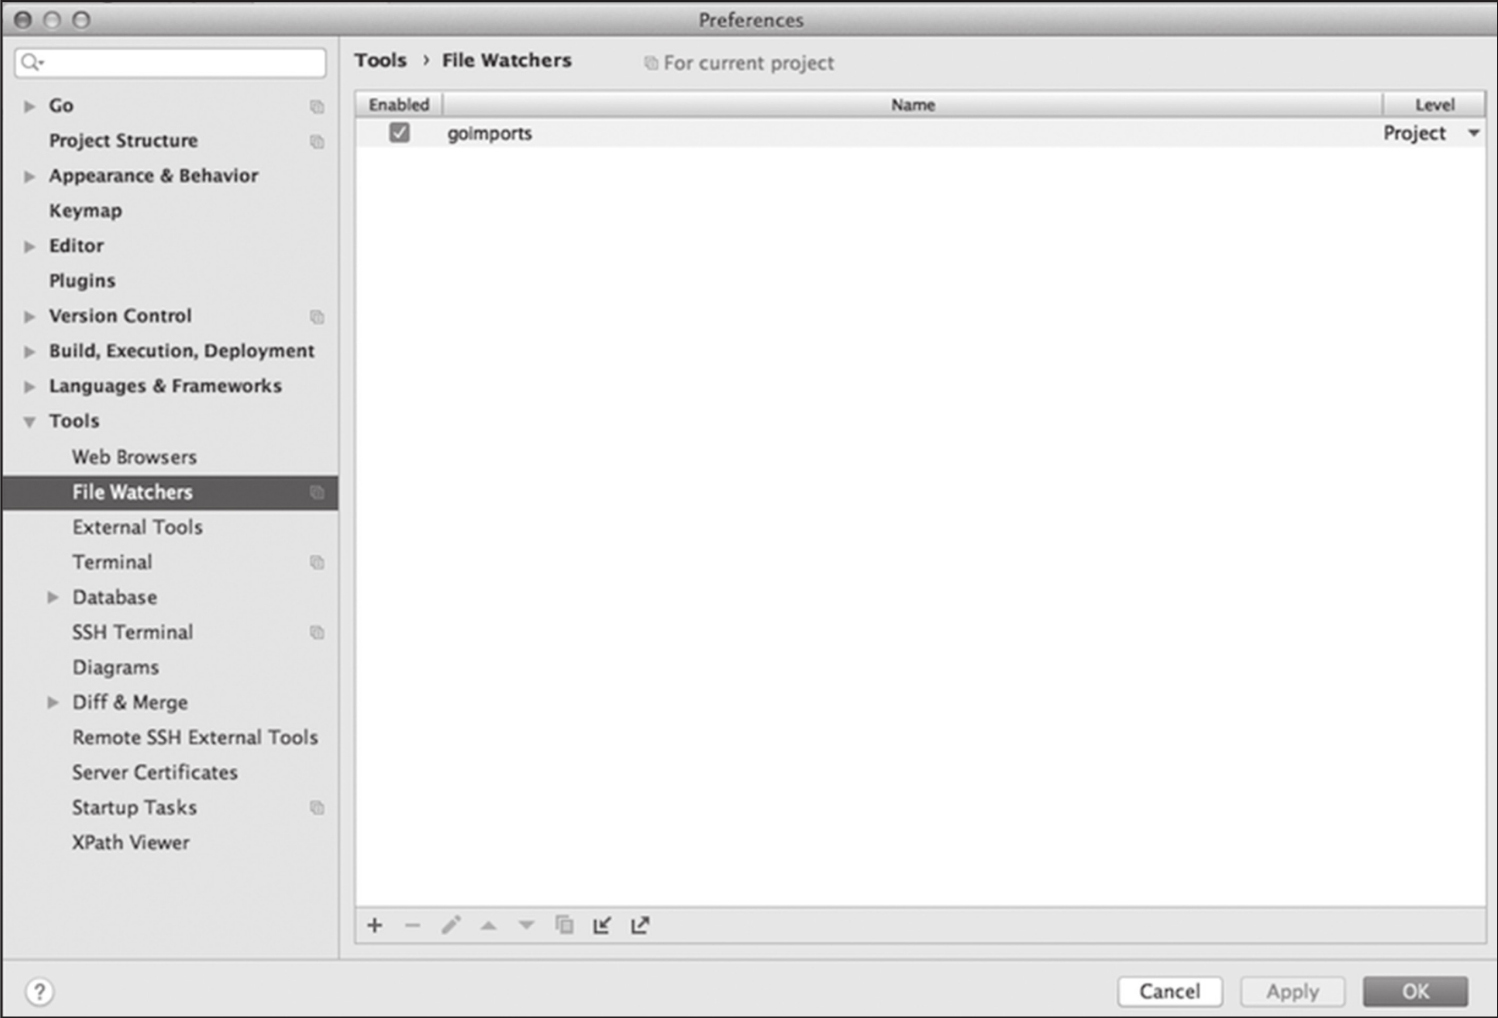
Task: Click the copy watcher icon
Action: tap(564, 925)
